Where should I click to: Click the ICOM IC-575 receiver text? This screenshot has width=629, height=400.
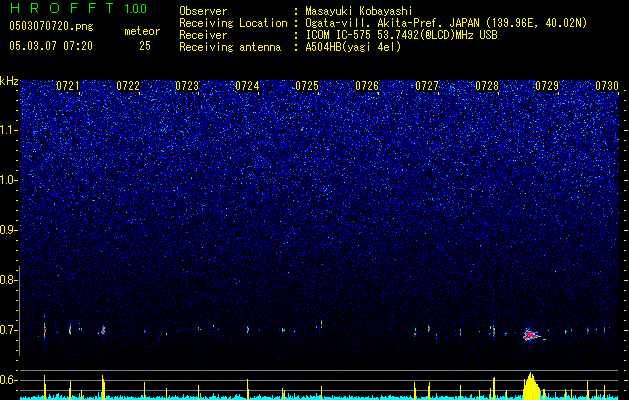[401, 35]
